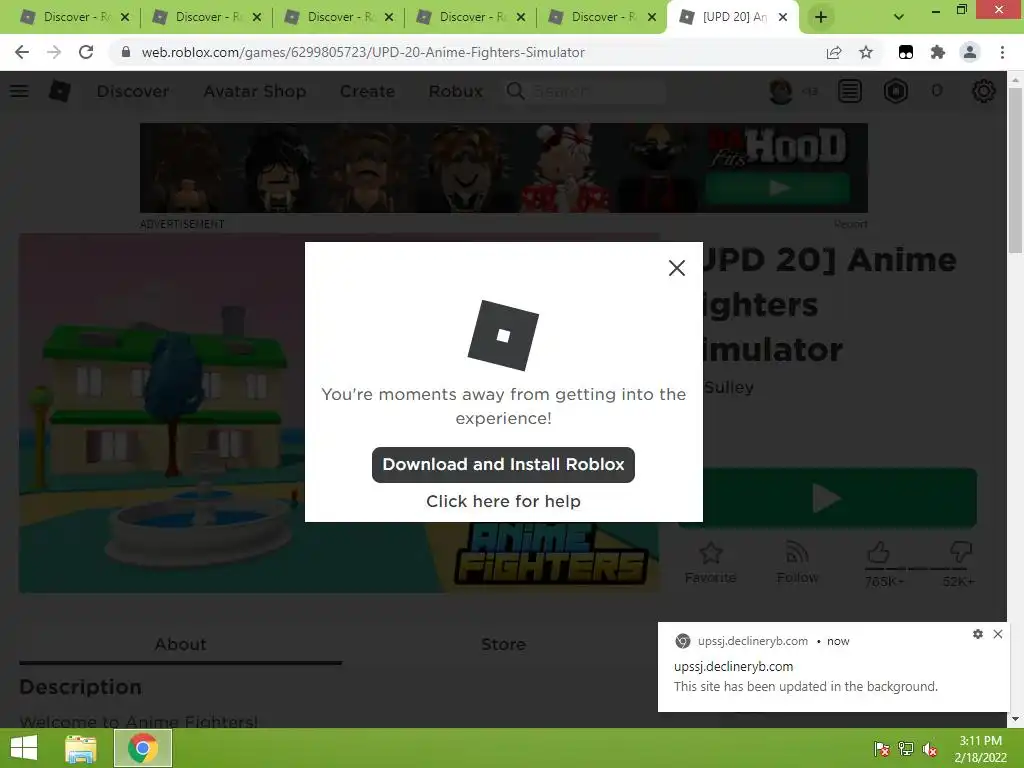Screen dimensions: 1024x768
Task: Click the Roblox search field
Action: [584, 91]
